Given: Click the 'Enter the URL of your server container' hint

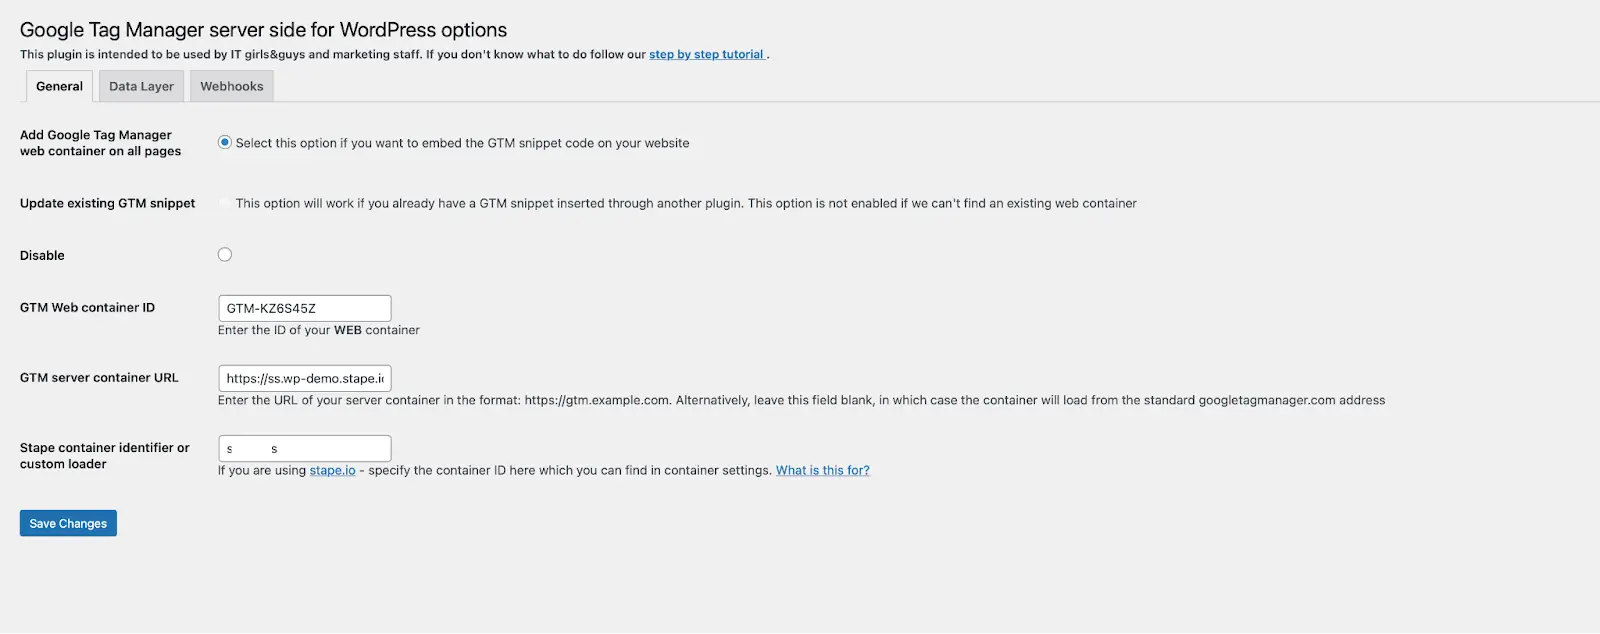Looking at the screenshot, I should [x=801, y=400].
